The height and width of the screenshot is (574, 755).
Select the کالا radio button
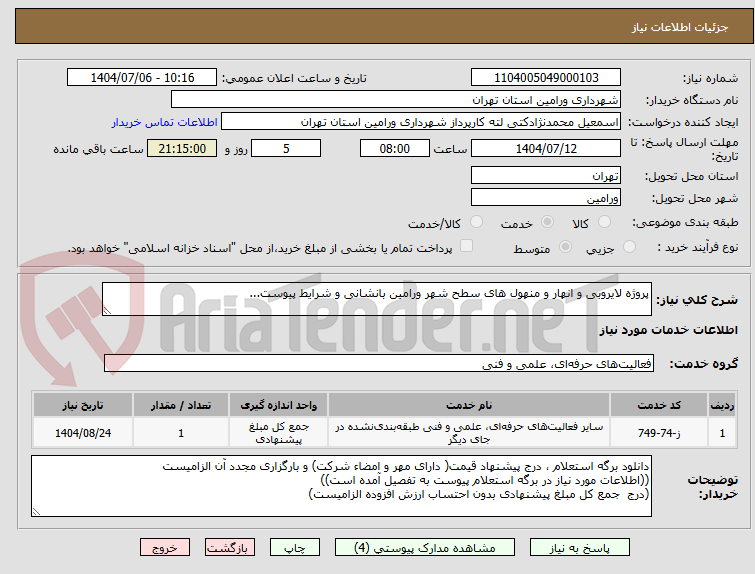tap(604, 222)
